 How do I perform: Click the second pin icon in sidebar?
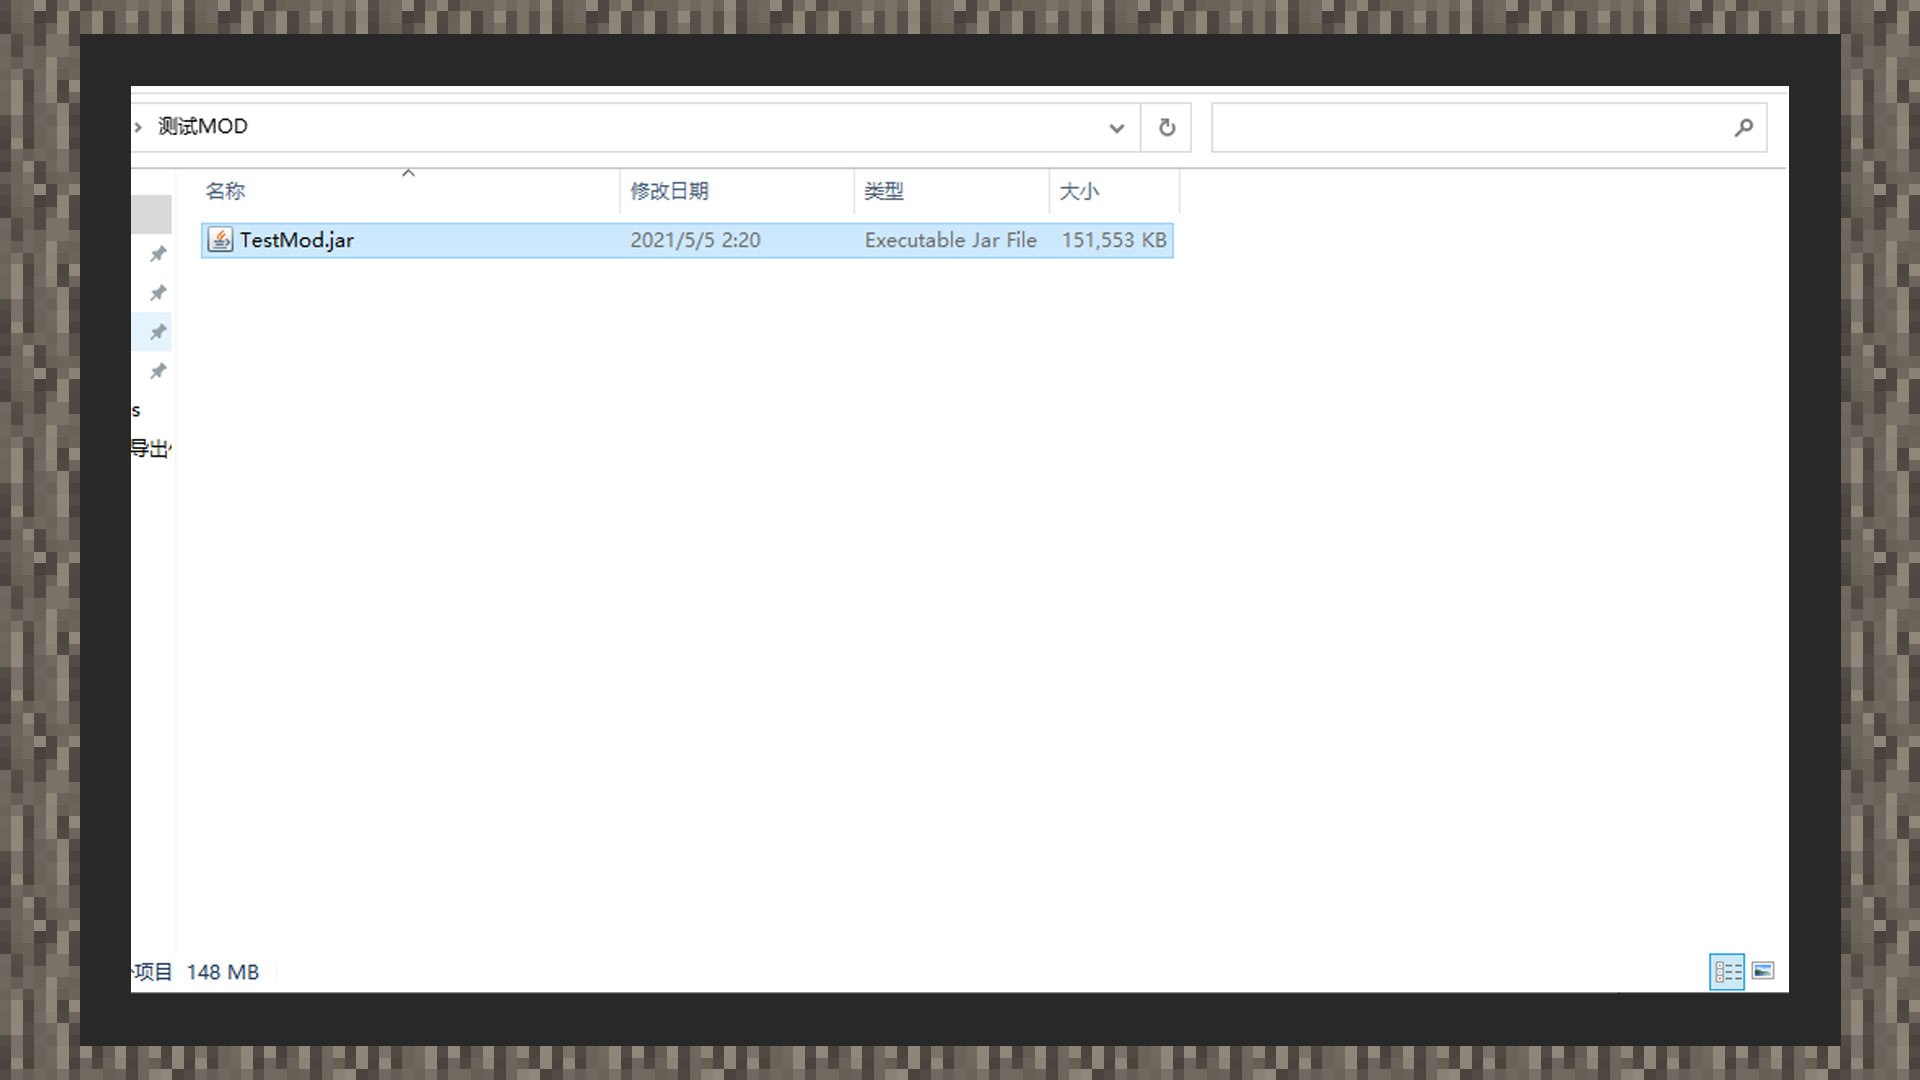[158, 293]
